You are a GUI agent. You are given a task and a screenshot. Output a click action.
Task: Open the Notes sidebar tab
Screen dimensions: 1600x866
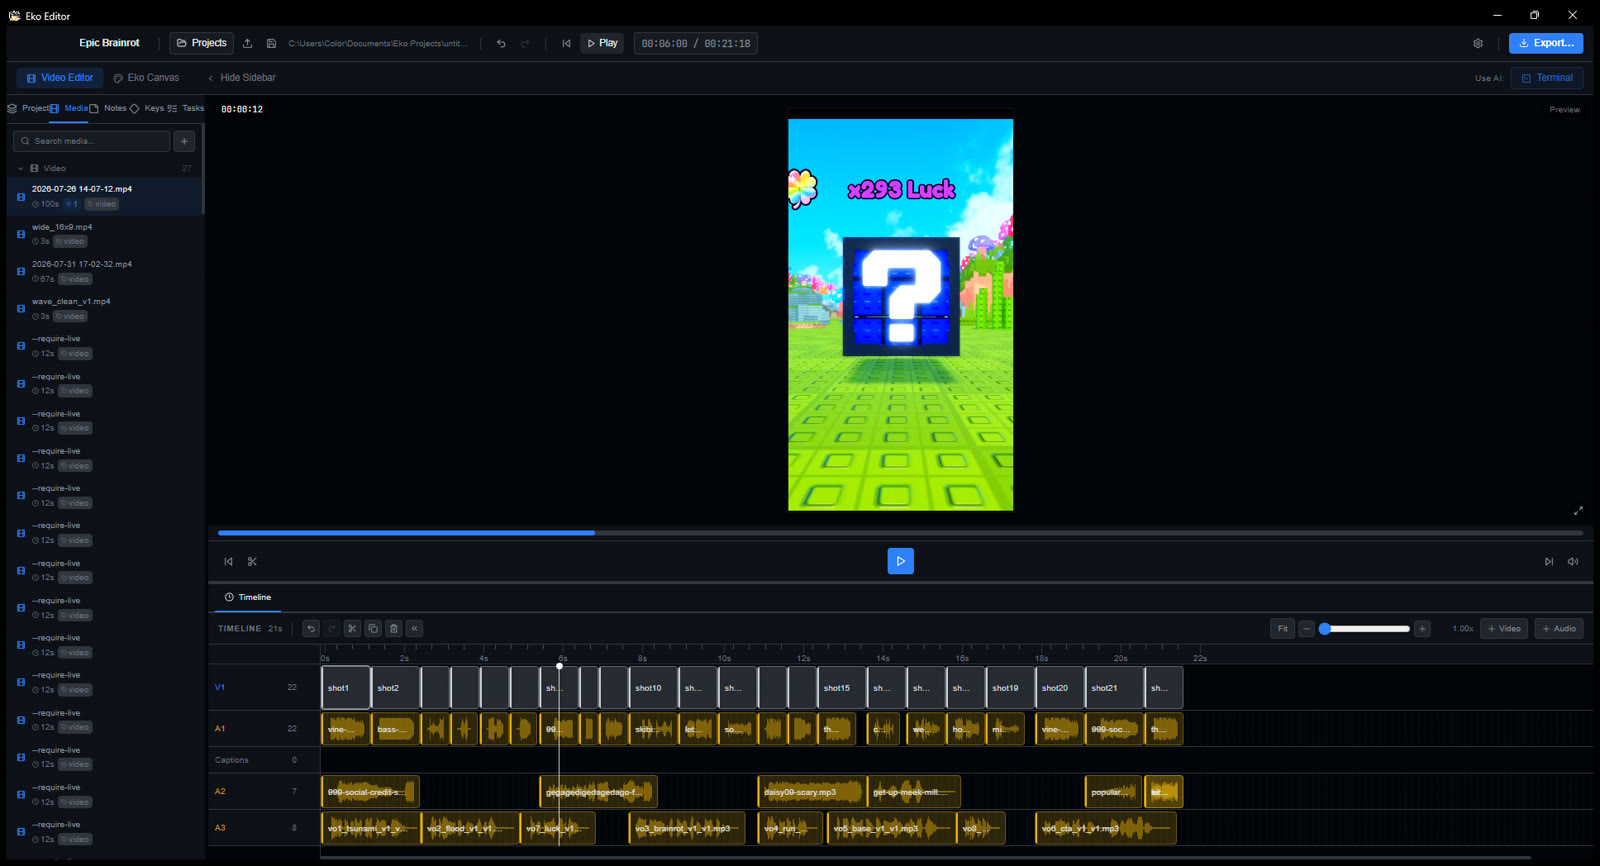click(x=109, y=108)
